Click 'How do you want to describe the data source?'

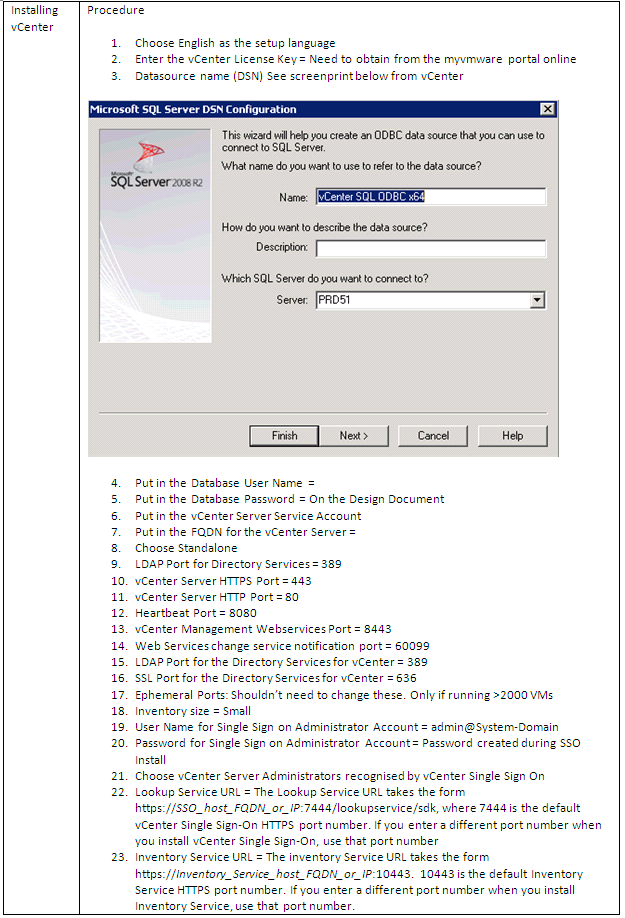[324, 227]
